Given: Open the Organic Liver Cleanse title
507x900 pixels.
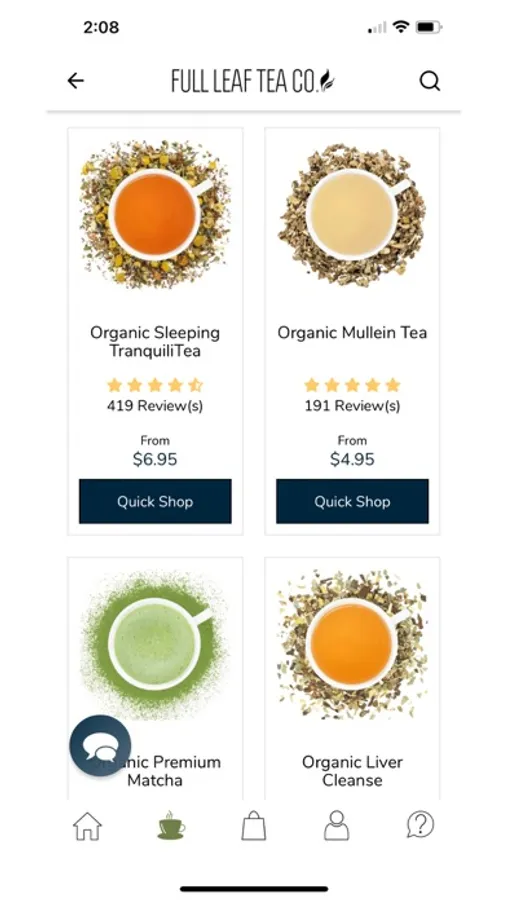Looking at the screenshot, I should click(352, 771).
